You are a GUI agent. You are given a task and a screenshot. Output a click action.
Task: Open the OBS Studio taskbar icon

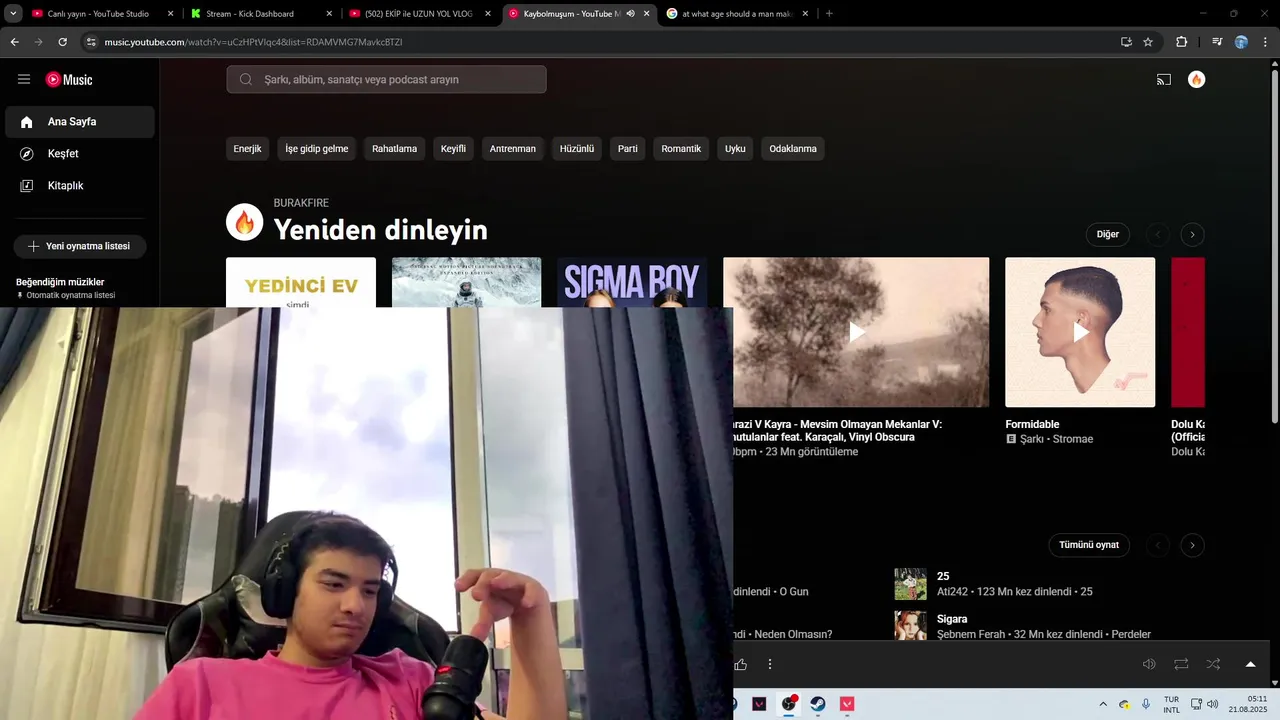(788, 704)
